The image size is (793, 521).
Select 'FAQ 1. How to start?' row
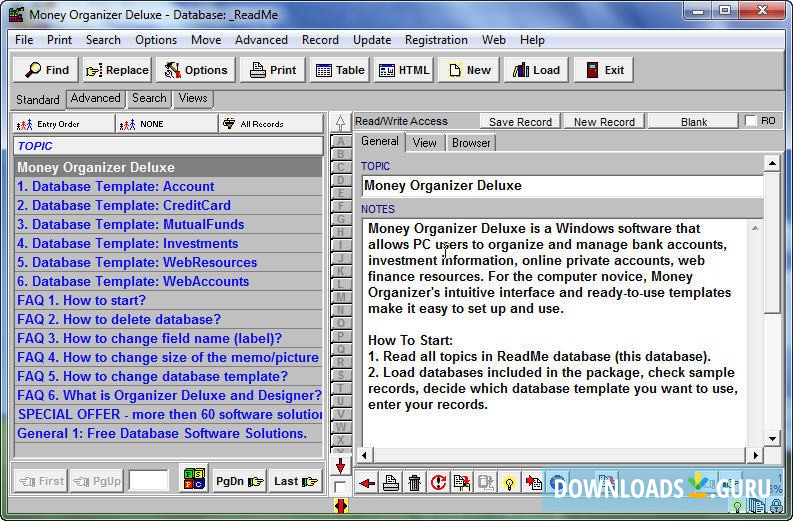click(x=168, y=300)
